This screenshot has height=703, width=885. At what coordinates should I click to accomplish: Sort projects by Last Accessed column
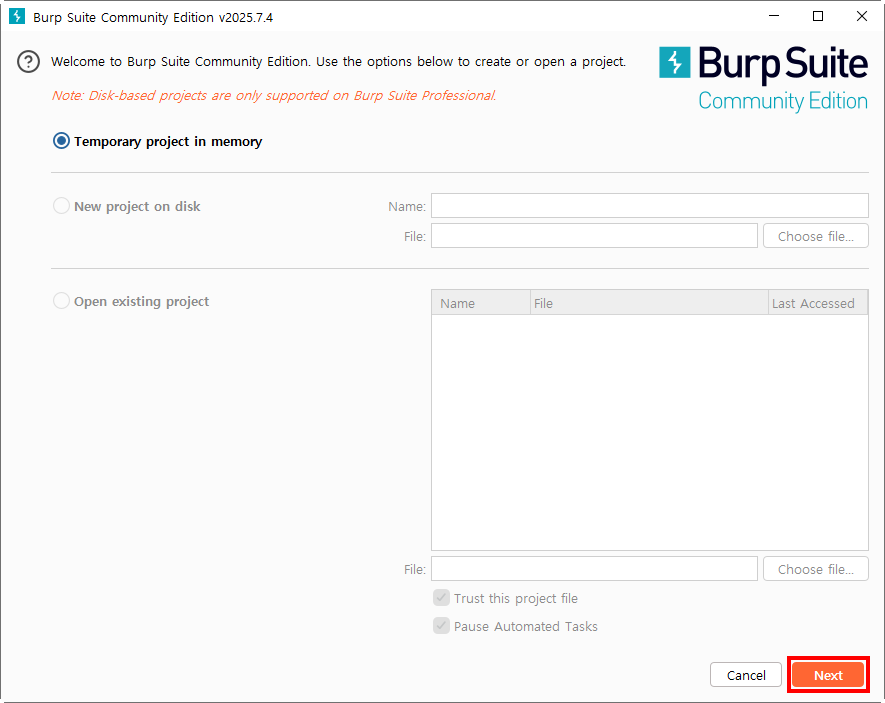(x=818, y=303)
